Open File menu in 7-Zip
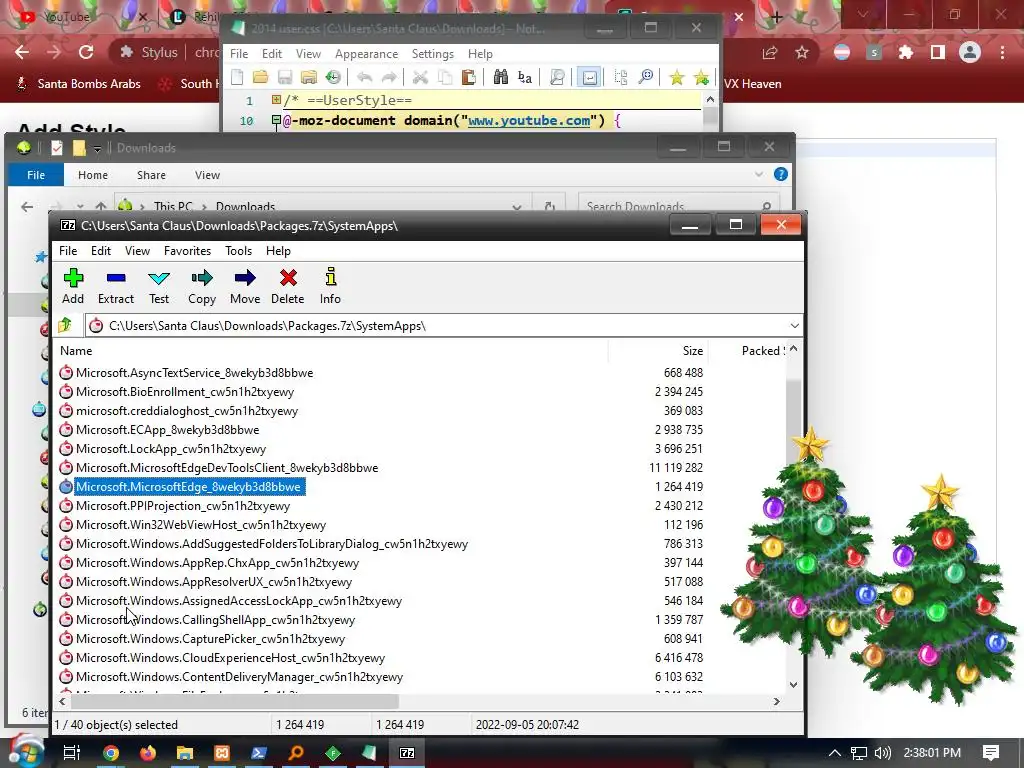 68,251
